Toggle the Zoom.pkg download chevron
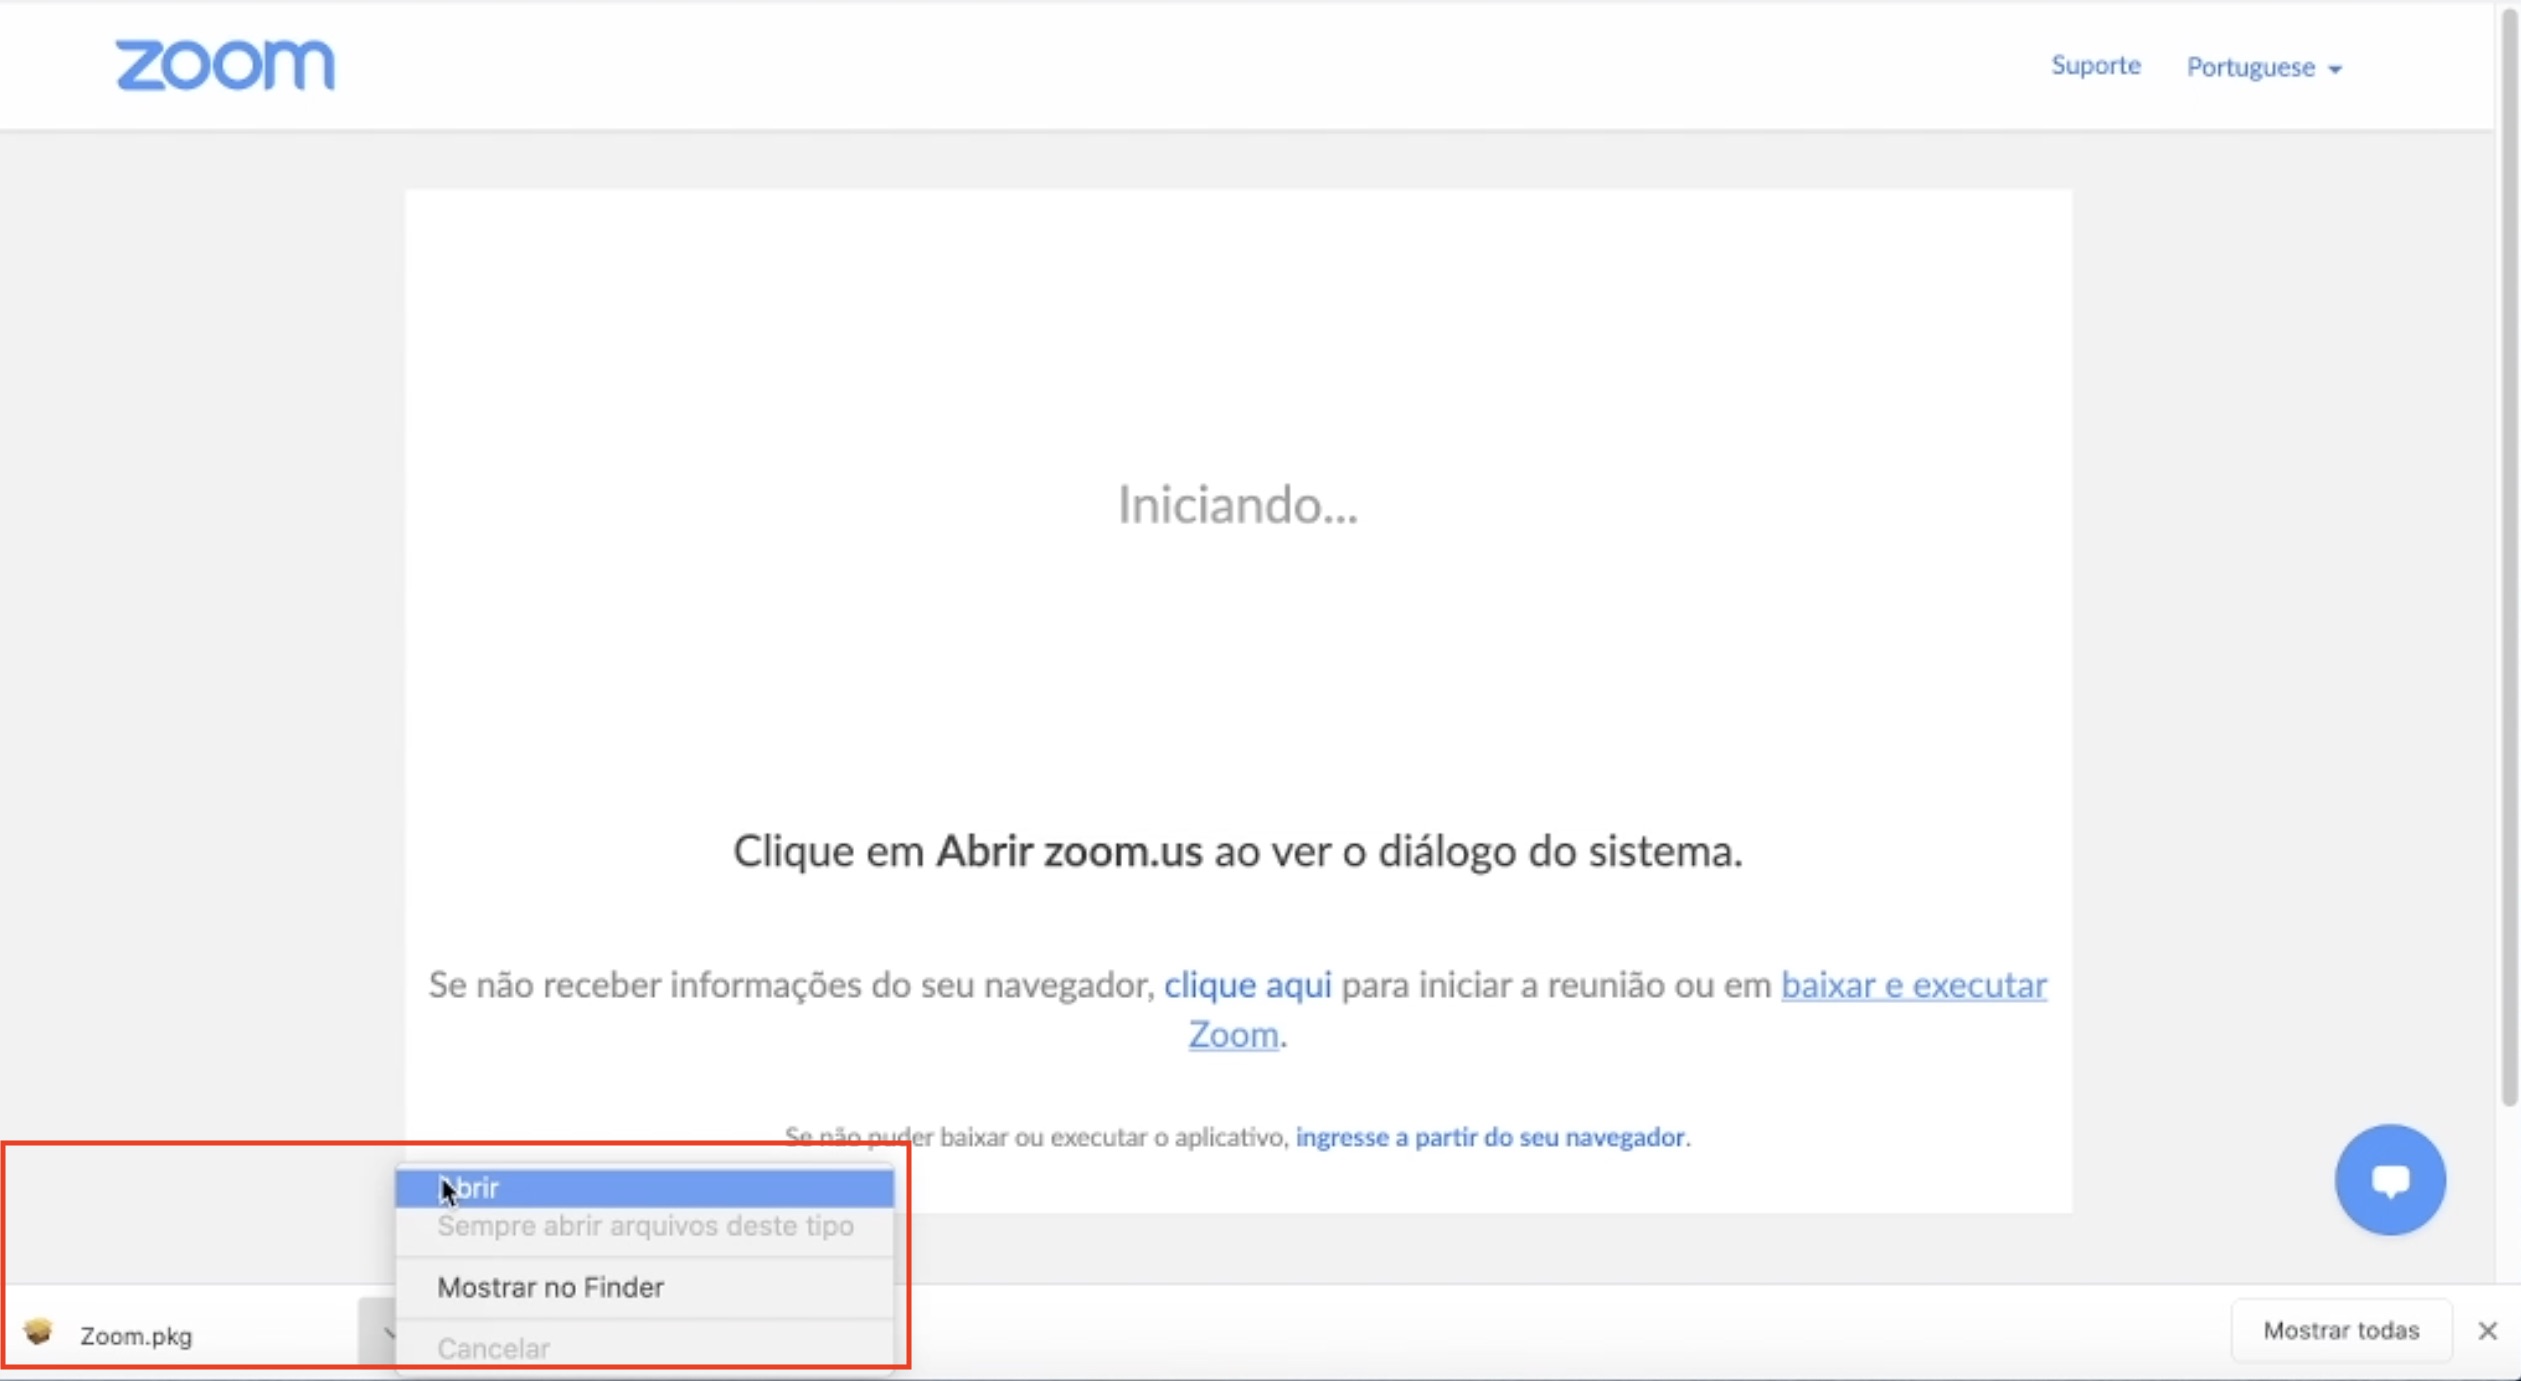 [380, 1332]
